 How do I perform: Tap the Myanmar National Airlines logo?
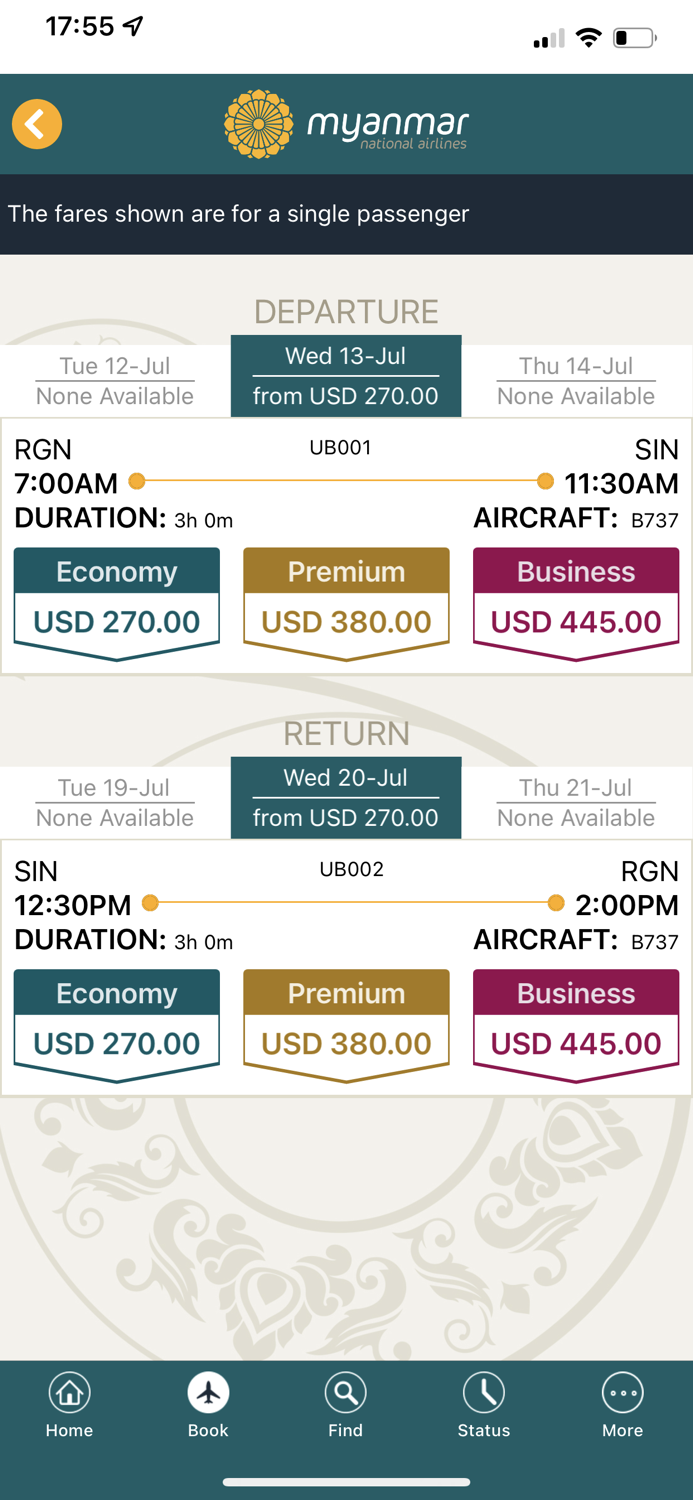click(345, 124)
